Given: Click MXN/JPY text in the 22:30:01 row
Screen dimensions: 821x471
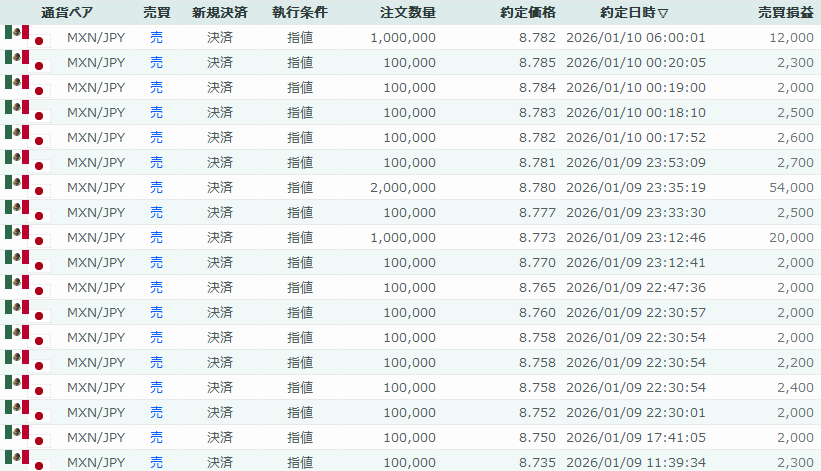Looking at the screenshot, I should pos(95,412).
